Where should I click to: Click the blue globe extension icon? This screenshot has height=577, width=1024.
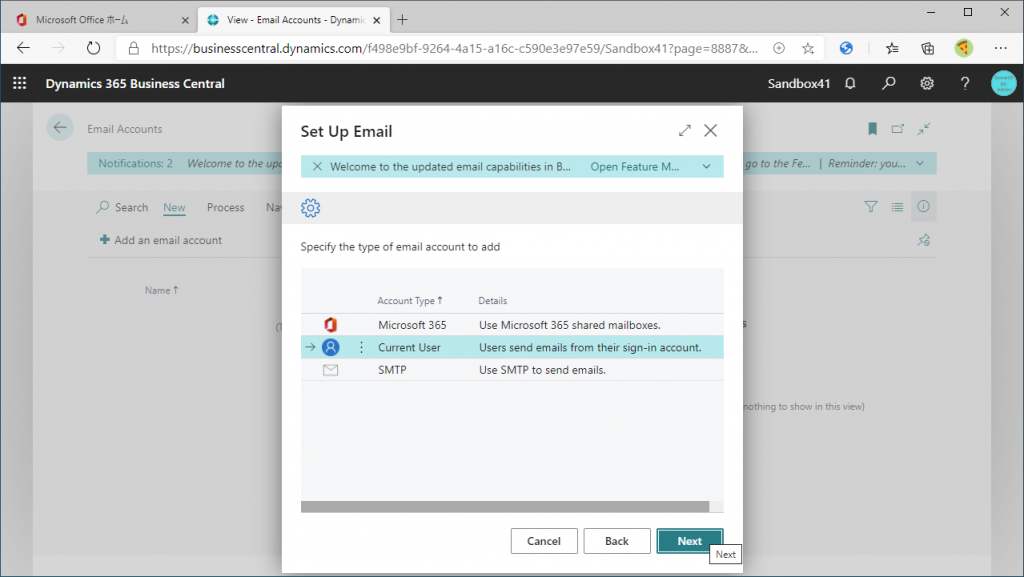pyautogui.click(x=846, y=48)
